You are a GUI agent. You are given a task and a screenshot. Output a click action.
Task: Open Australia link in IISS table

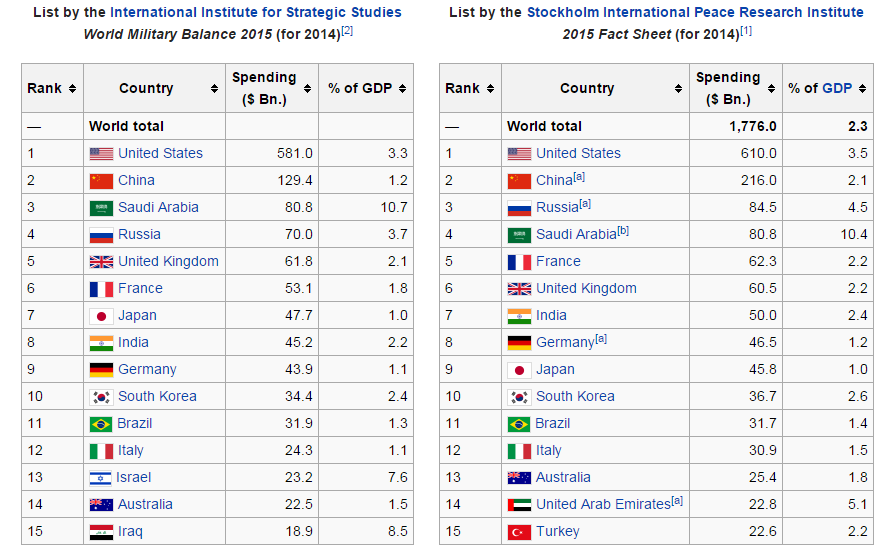(x=145, y=504)
